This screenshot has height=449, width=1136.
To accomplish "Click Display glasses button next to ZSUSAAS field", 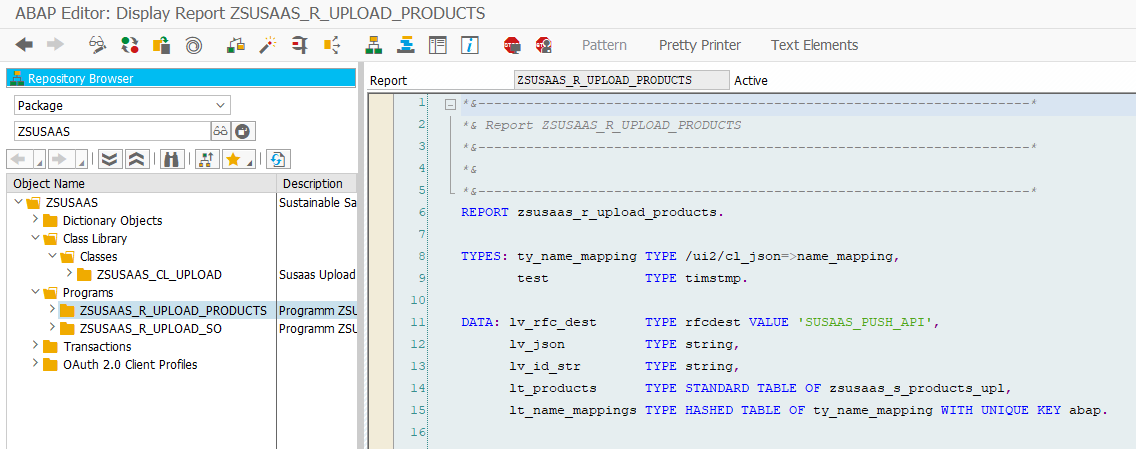I will point(220,131).
